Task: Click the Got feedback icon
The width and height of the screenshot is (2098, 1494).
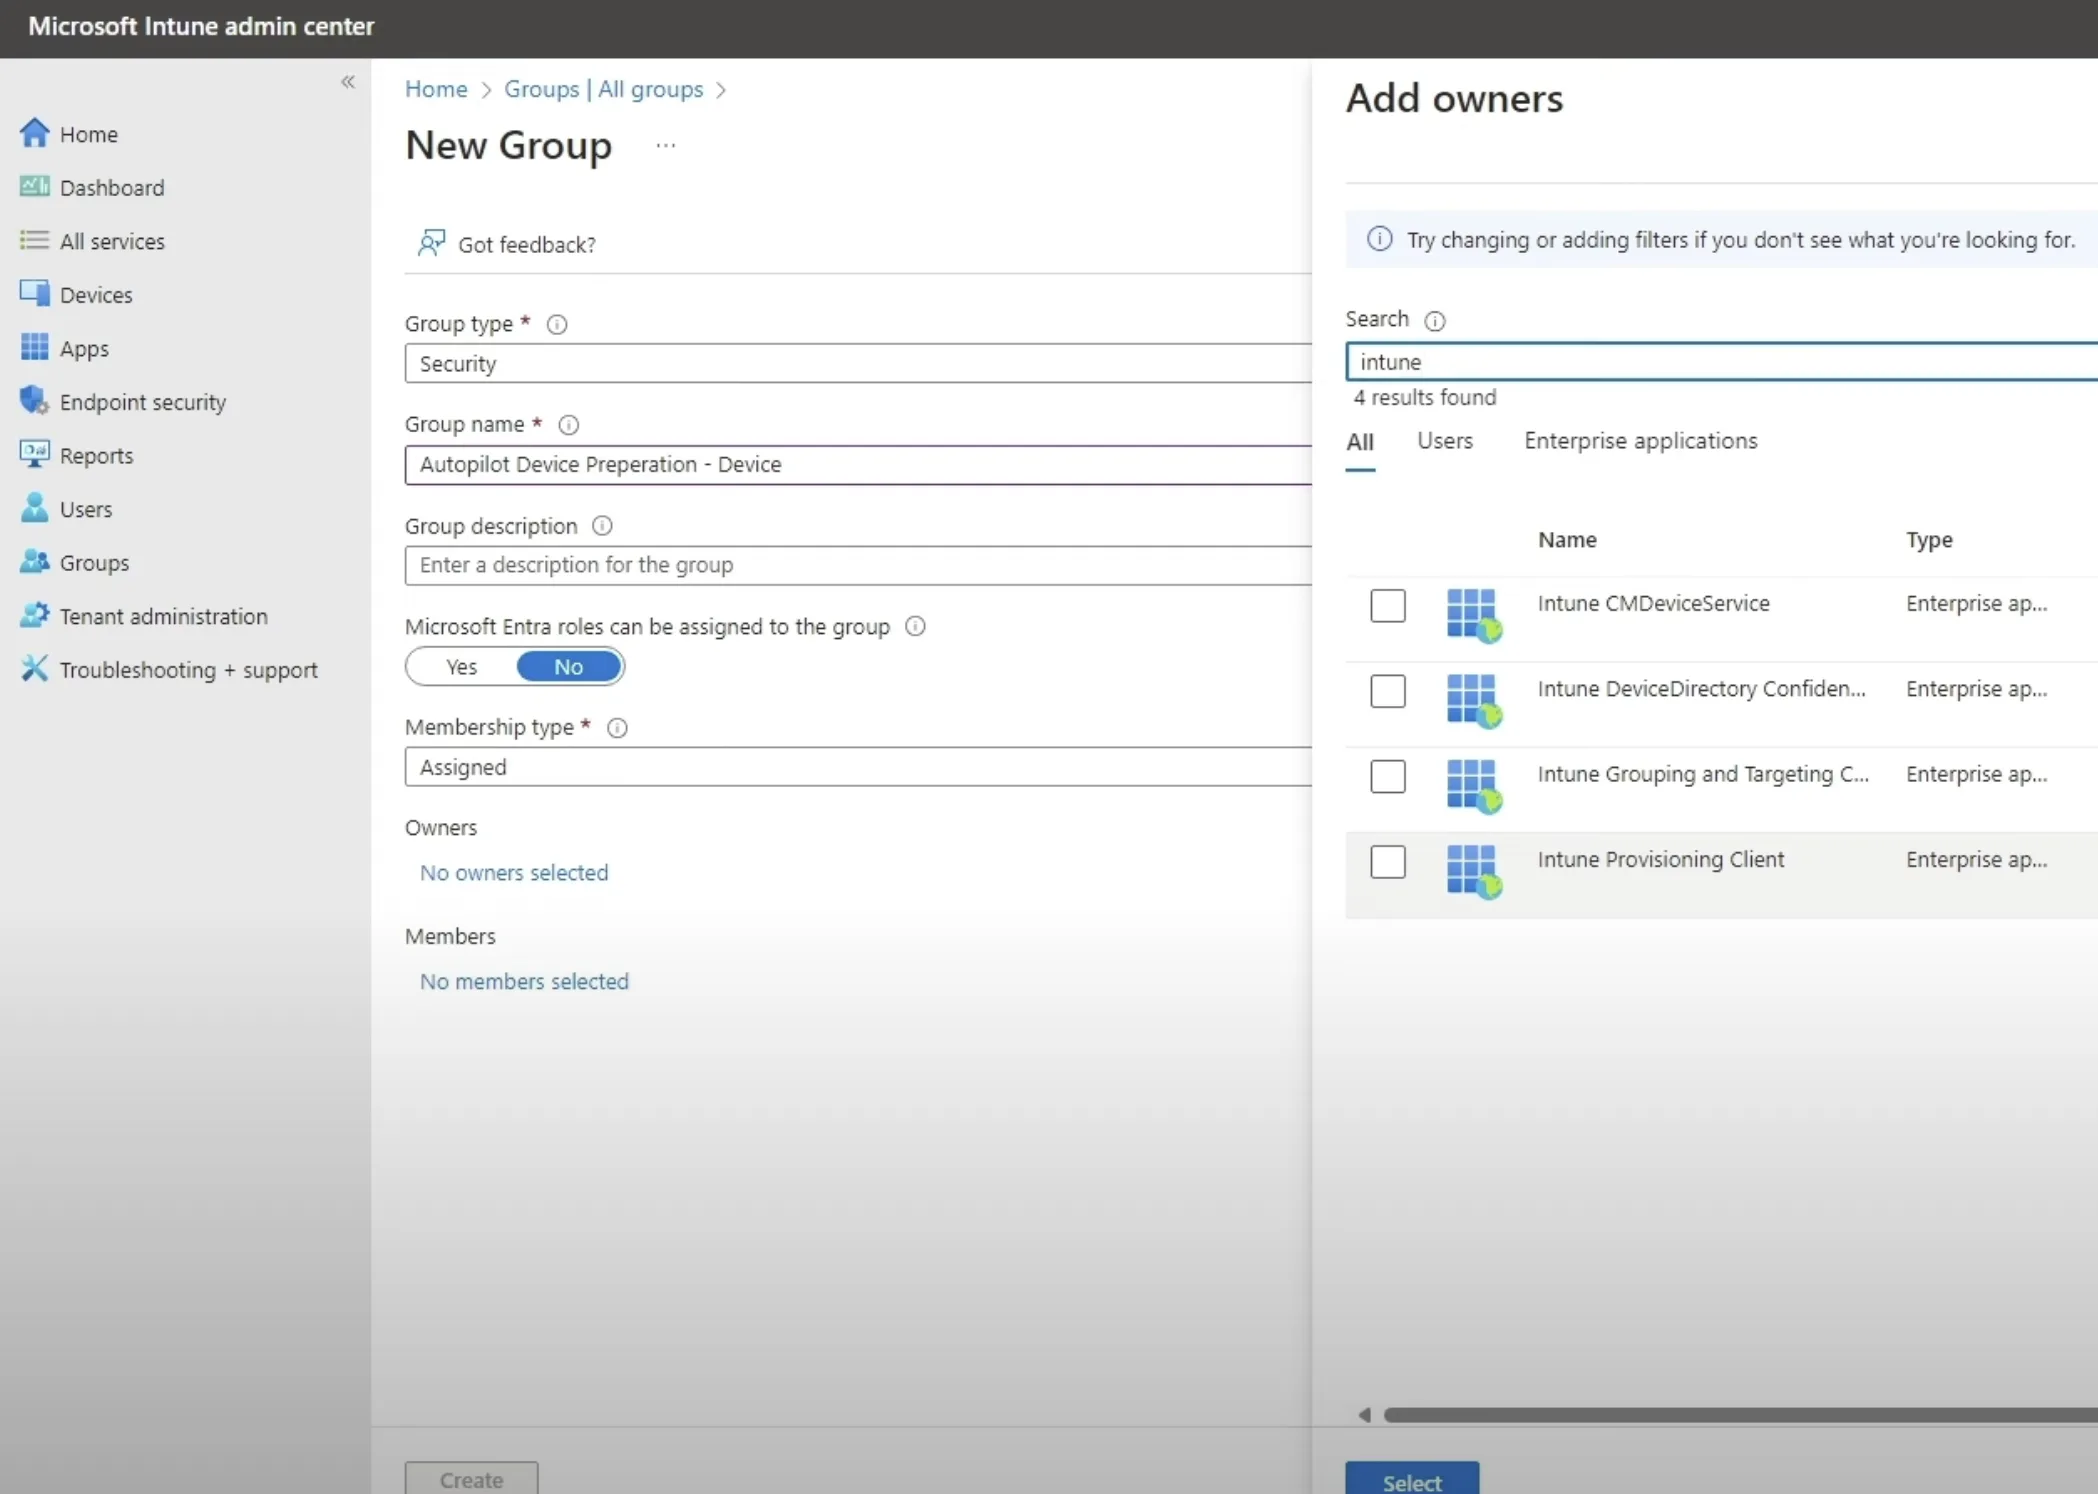Action: point(431,243)
